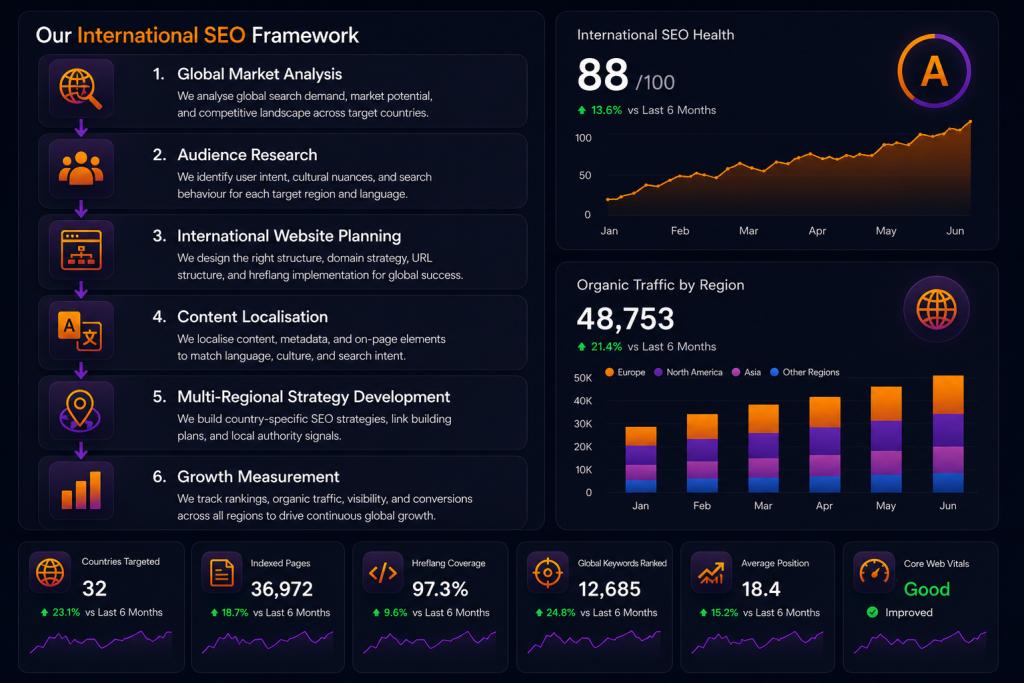Click the Organic Traffic by Region title
The width and height of the screenshot is (1024, 683).
660,285
